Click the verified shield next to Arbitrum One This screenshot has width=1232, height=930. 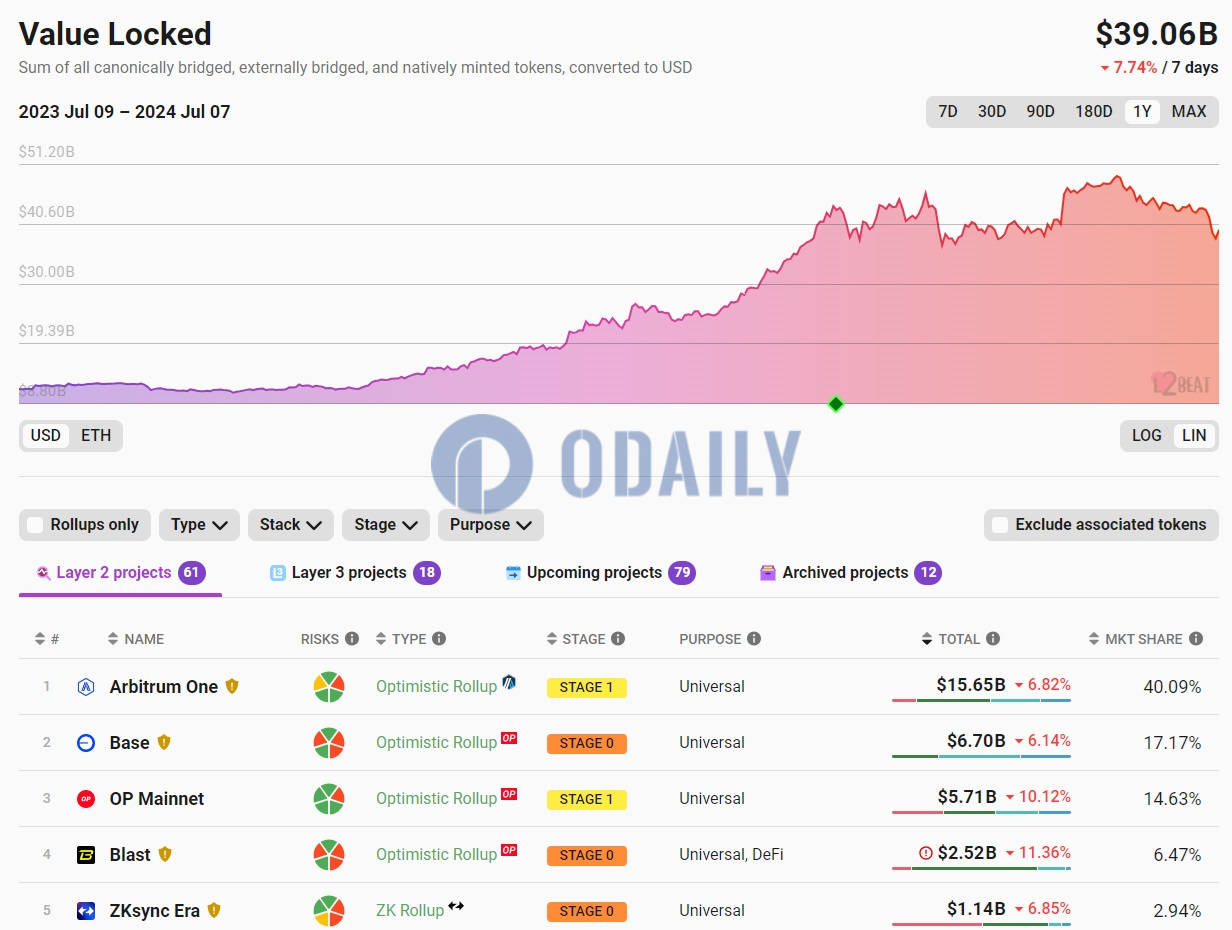point(232,686)
